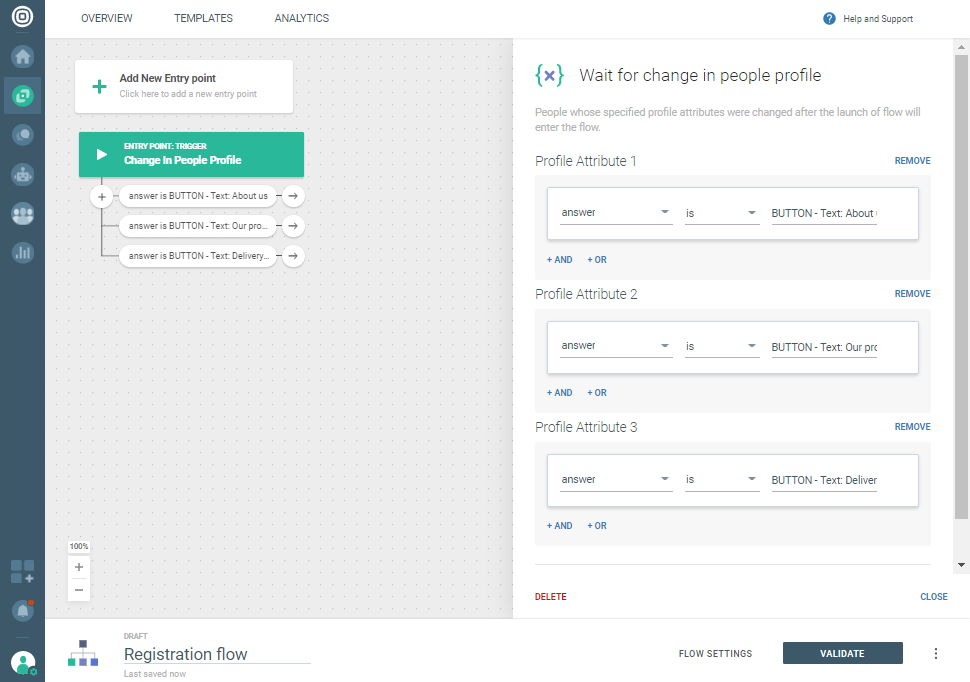Open the People group icon in the sidebar

[22, 214]
